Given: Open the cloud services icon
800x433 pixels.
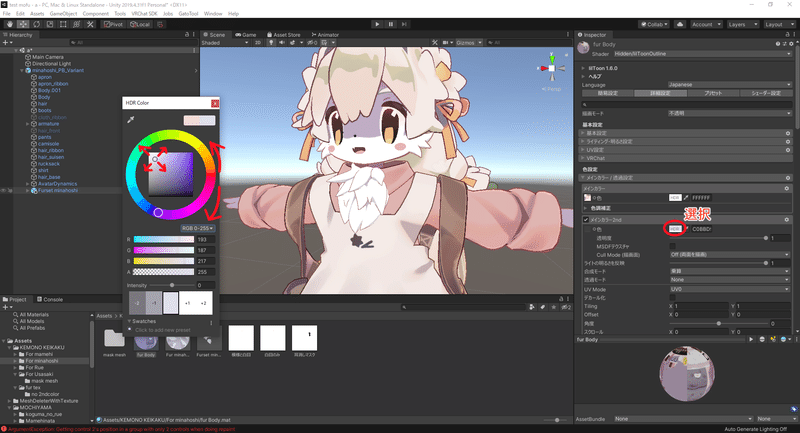Looking at the screenshot, I should coord(680,24).
